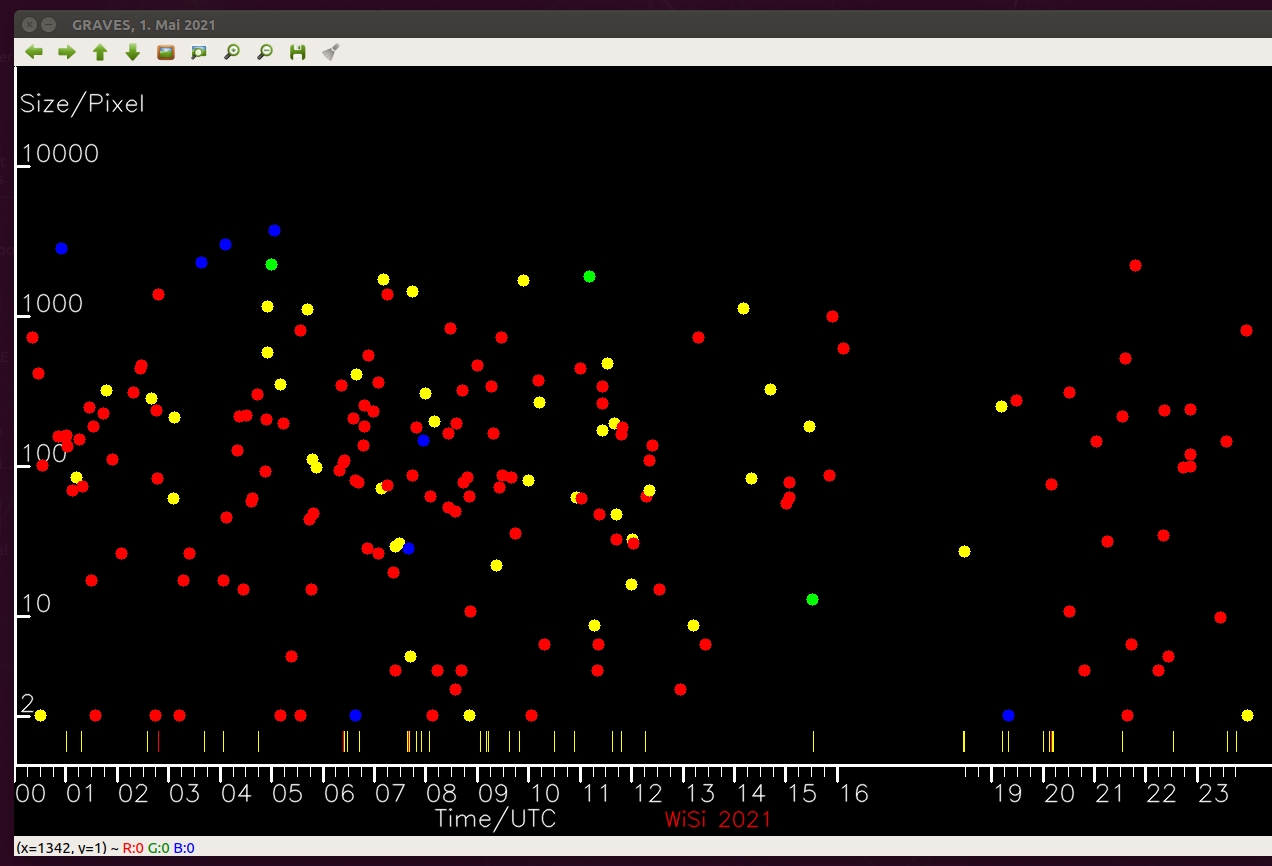Click the window title GRAVES, 1. Mai 2021
The image size is (1272, 866).
click(x=143, y=24)
